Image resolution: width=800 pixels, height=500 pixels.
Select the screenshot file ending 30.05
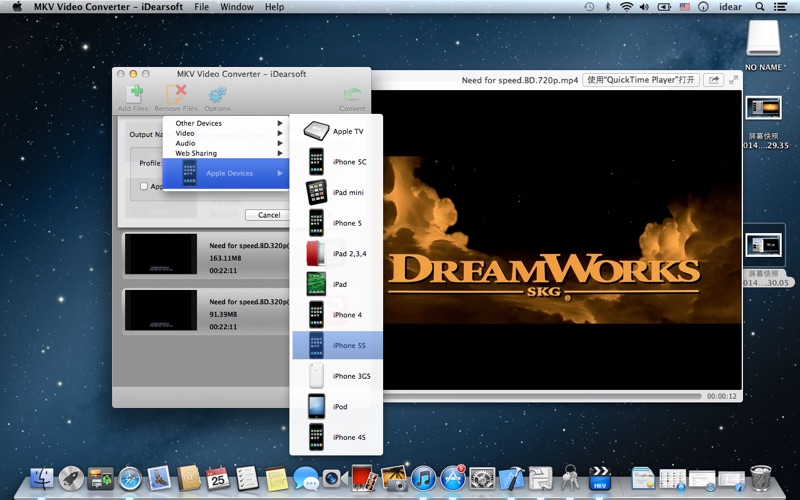tap(764, 257)
